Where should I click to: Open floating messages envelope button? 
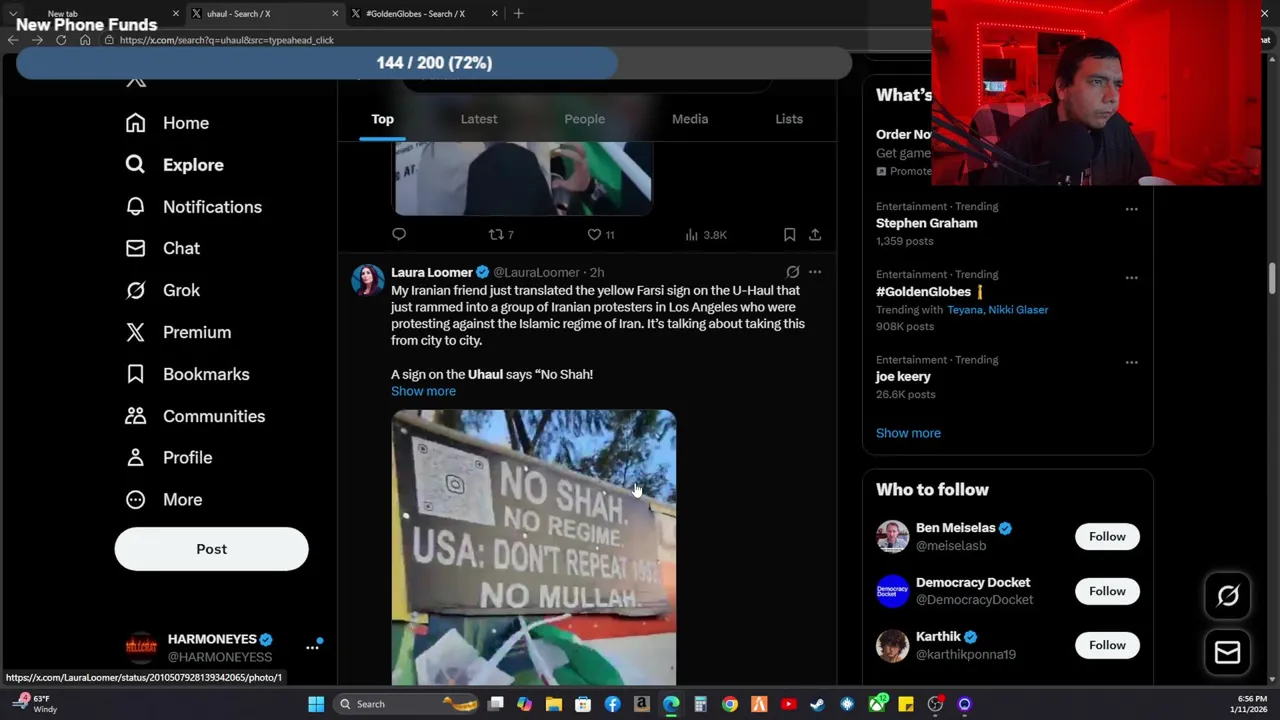click(x=1228, y=653)
